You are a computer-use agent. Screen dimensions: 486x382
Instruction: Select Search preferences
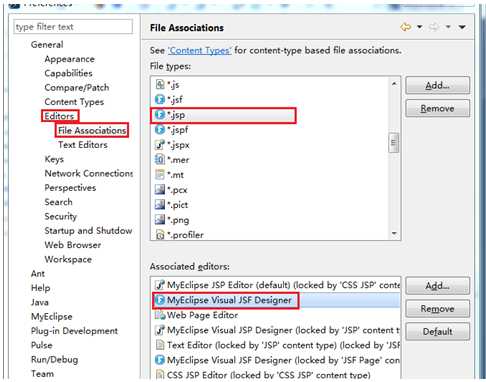[x=58, y=202]
